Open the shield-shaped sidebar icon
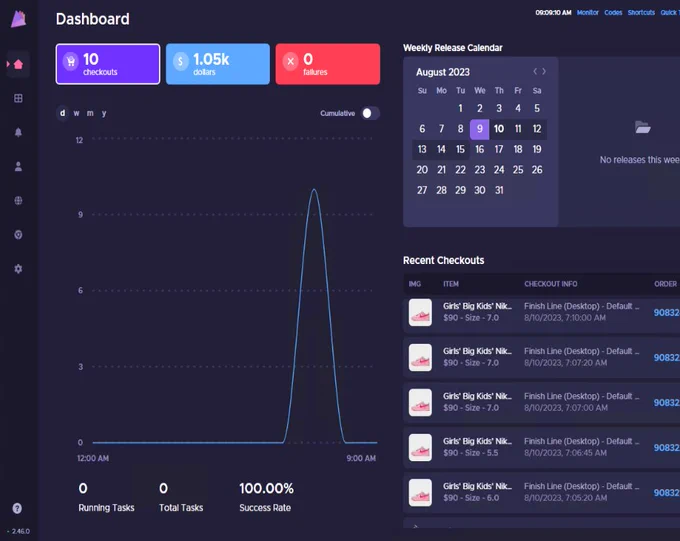 coord(18,235)
